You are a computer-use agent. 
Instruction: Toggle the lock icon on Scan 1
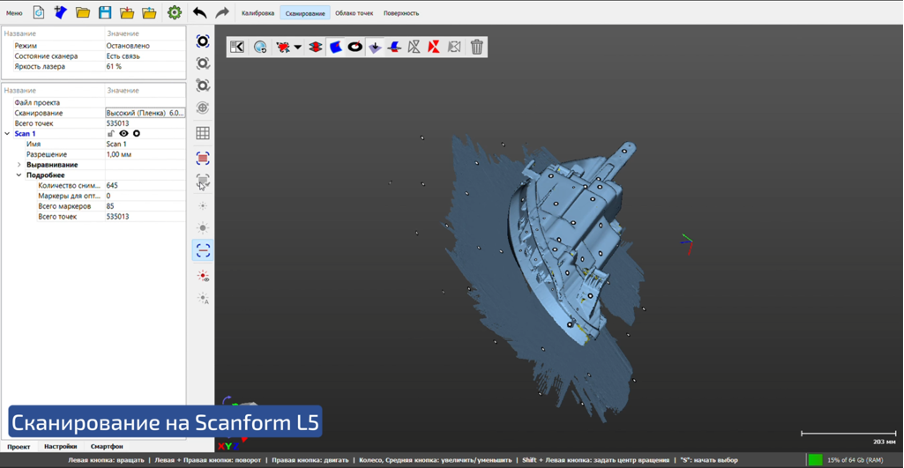111,133
